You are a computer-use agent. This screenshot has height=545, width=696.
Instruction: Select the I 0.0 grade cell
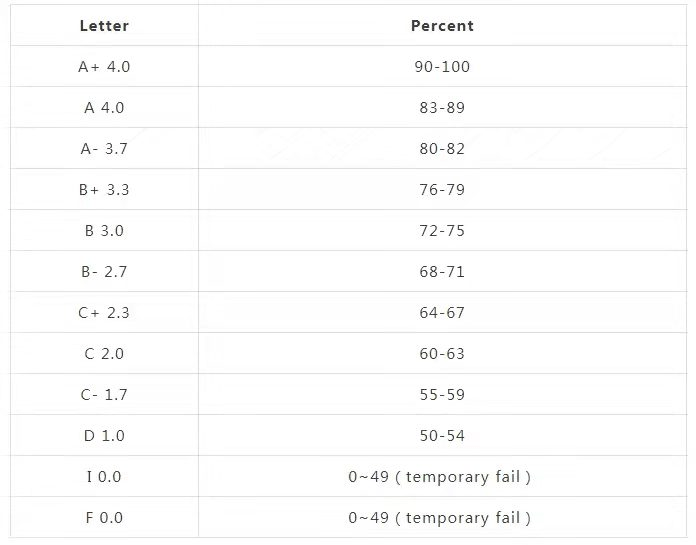coord(104,477)
